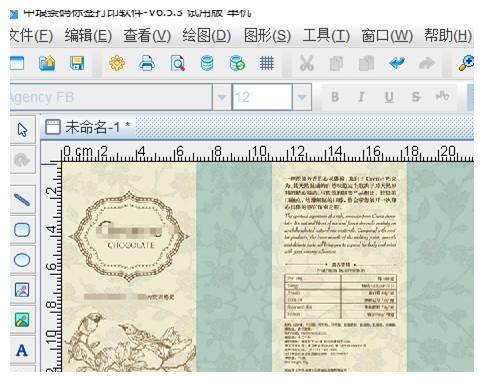
Task: Redo with the gray arrow icon
Action: tap(427, 63)
